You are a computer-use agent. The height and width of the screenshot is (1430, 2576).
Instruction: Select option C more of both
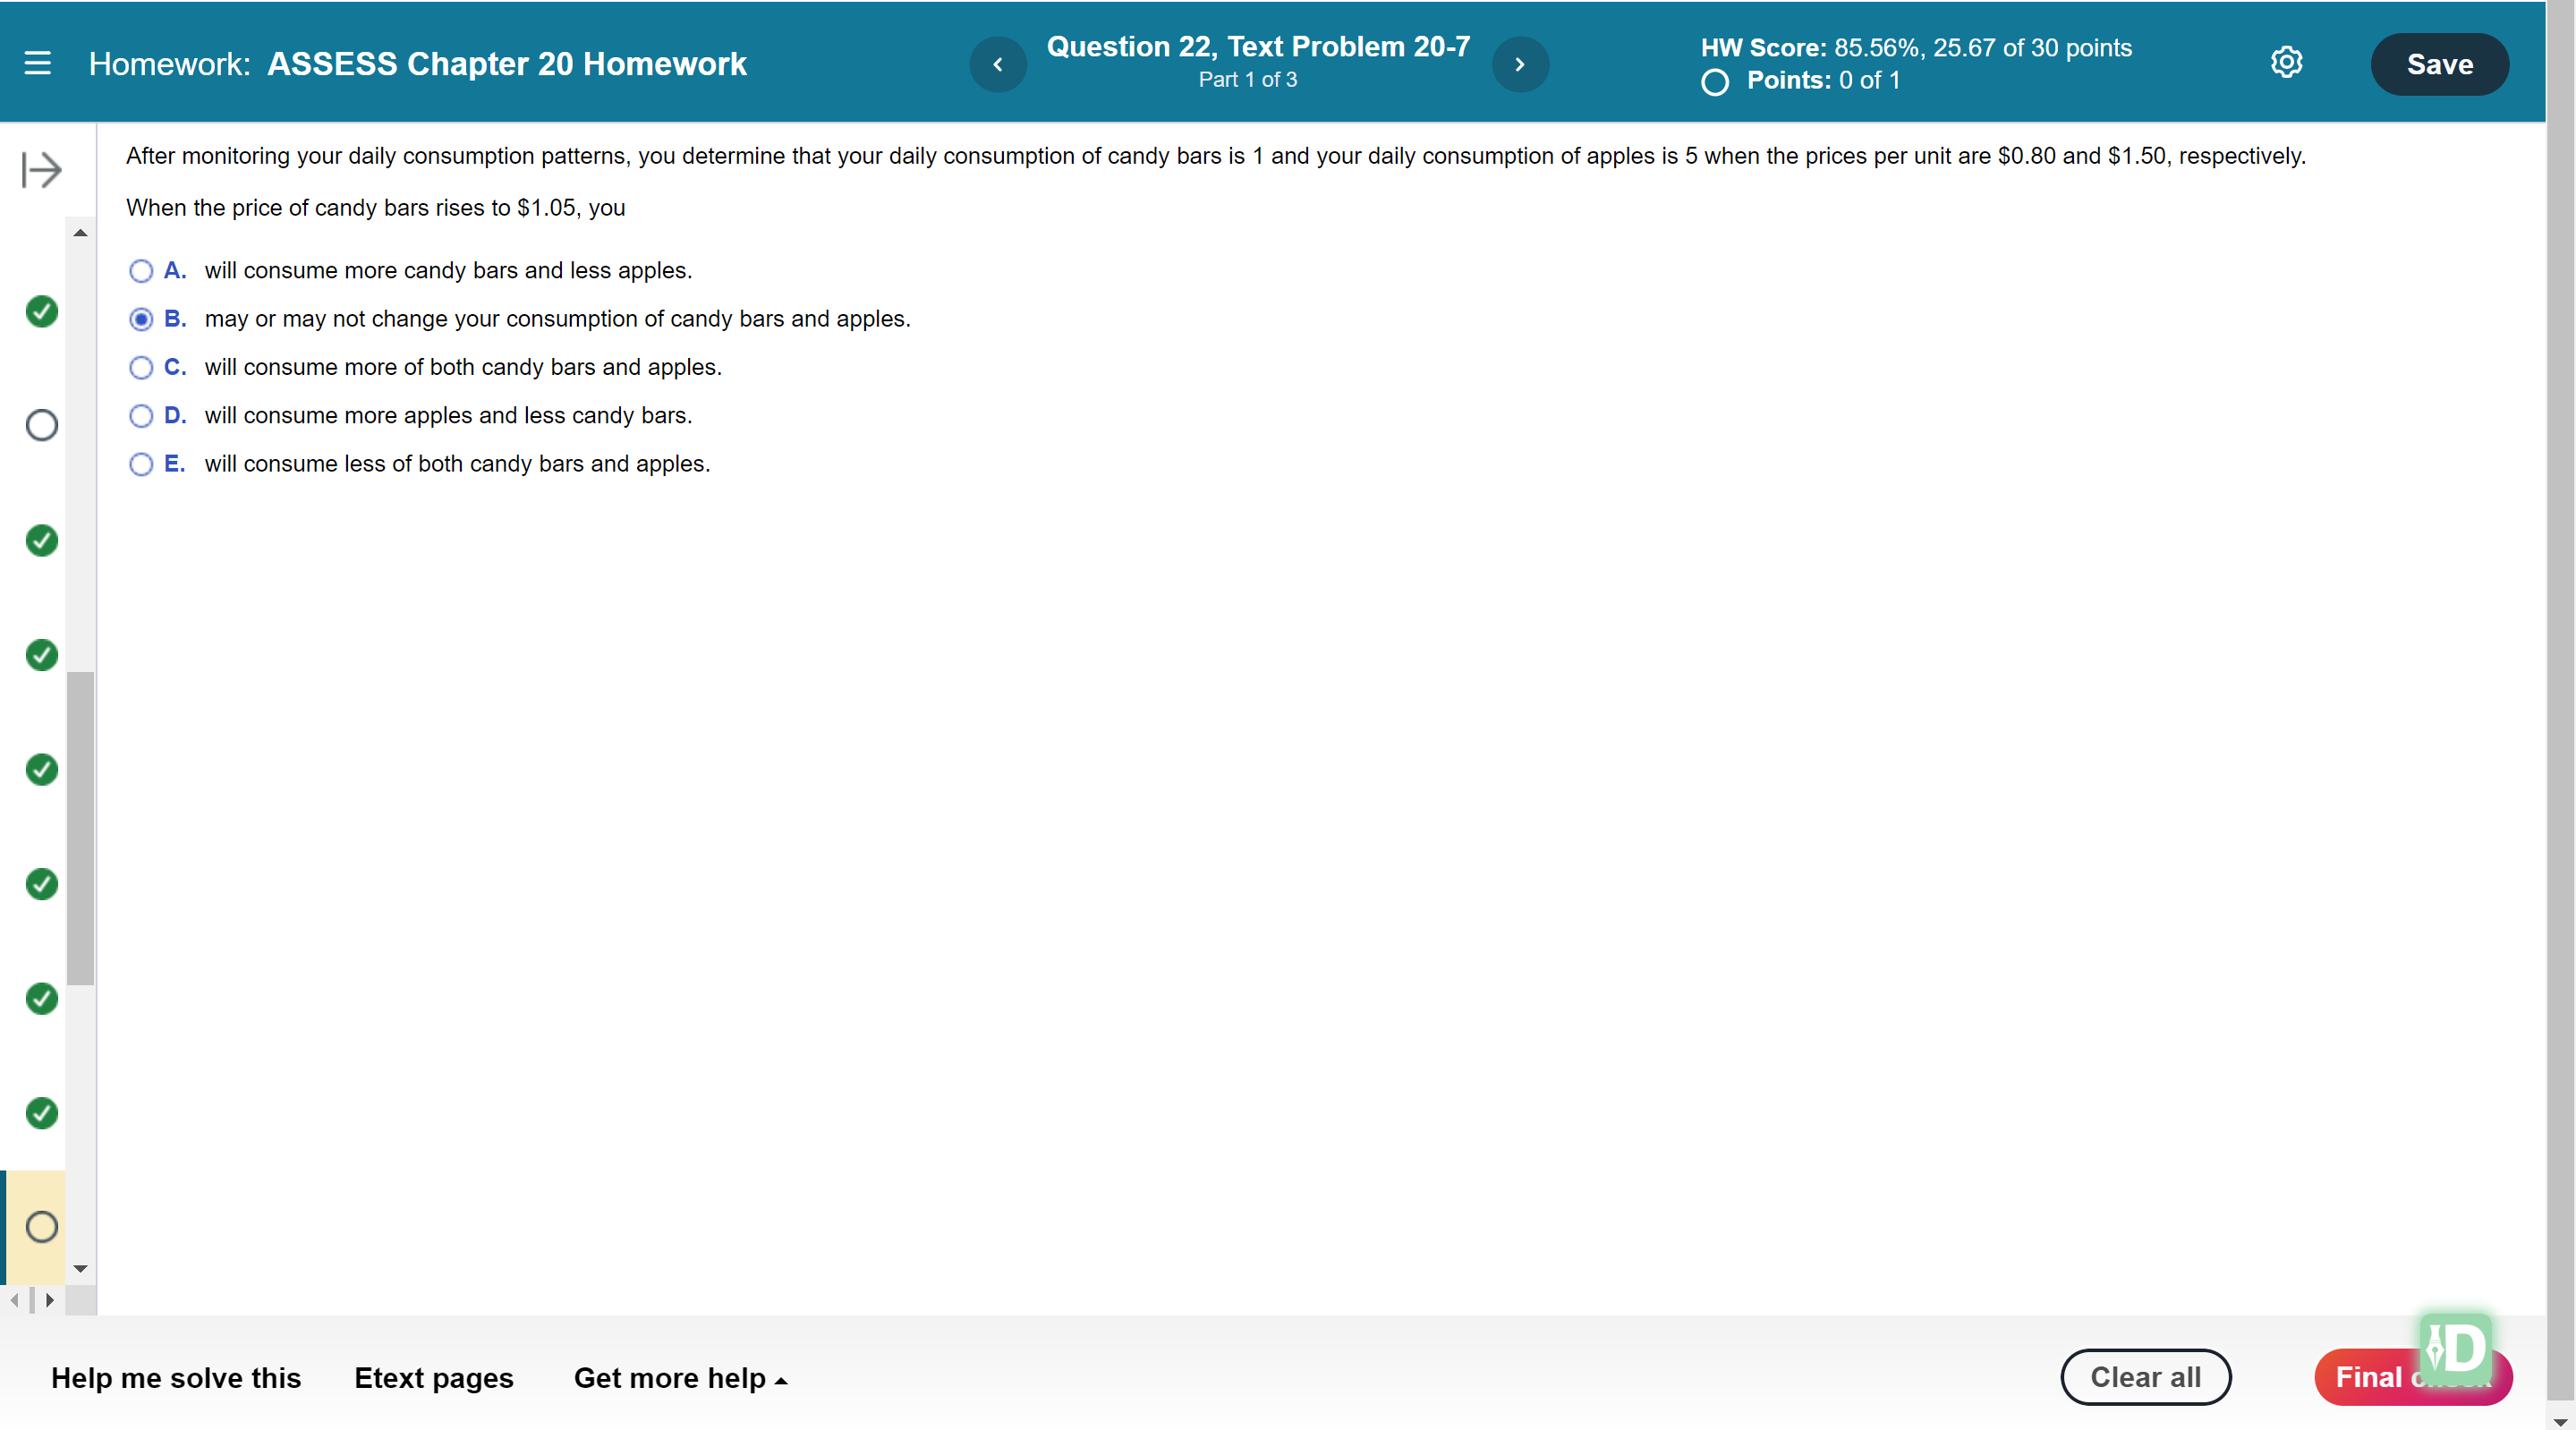click(x=141, y=368)
